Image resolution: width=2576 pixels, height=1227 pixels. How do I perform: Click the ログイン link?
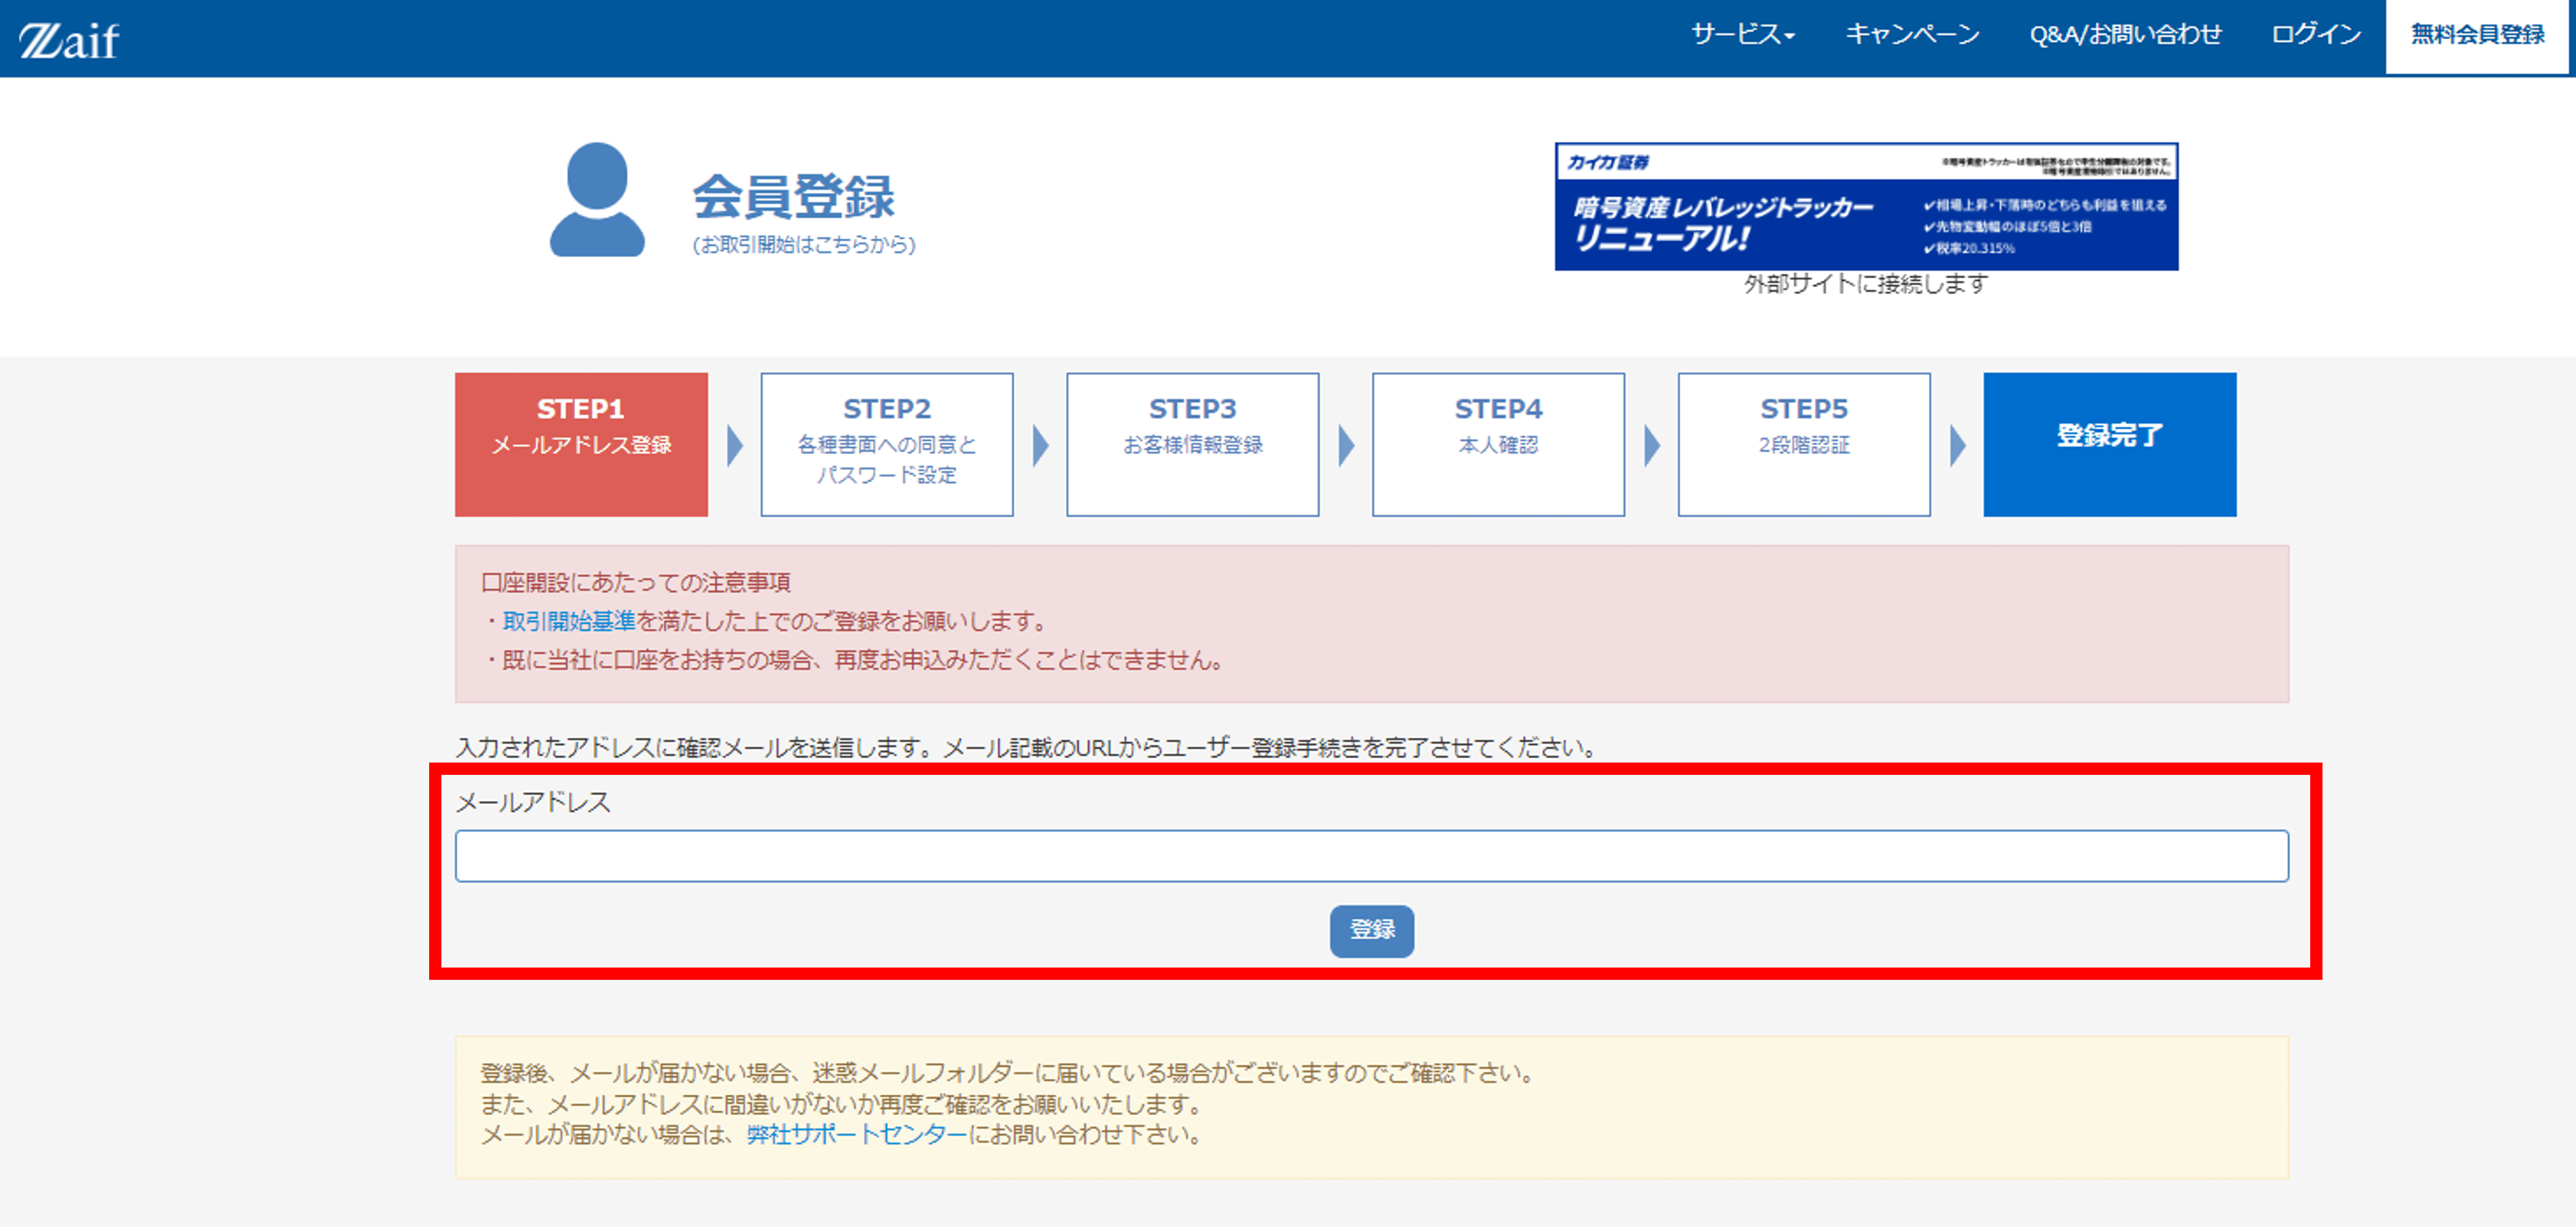pyautogui.click(x=2315, y=35)
